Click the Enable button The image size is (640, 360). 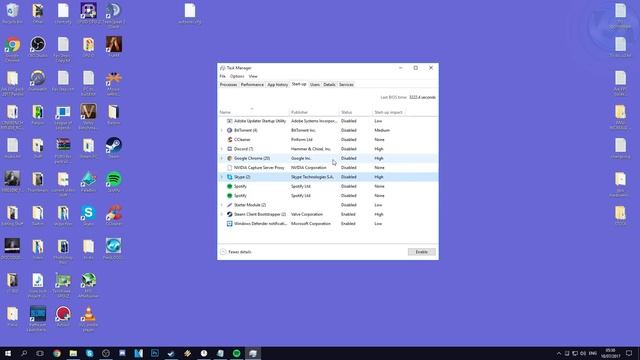tap(422, 252)
